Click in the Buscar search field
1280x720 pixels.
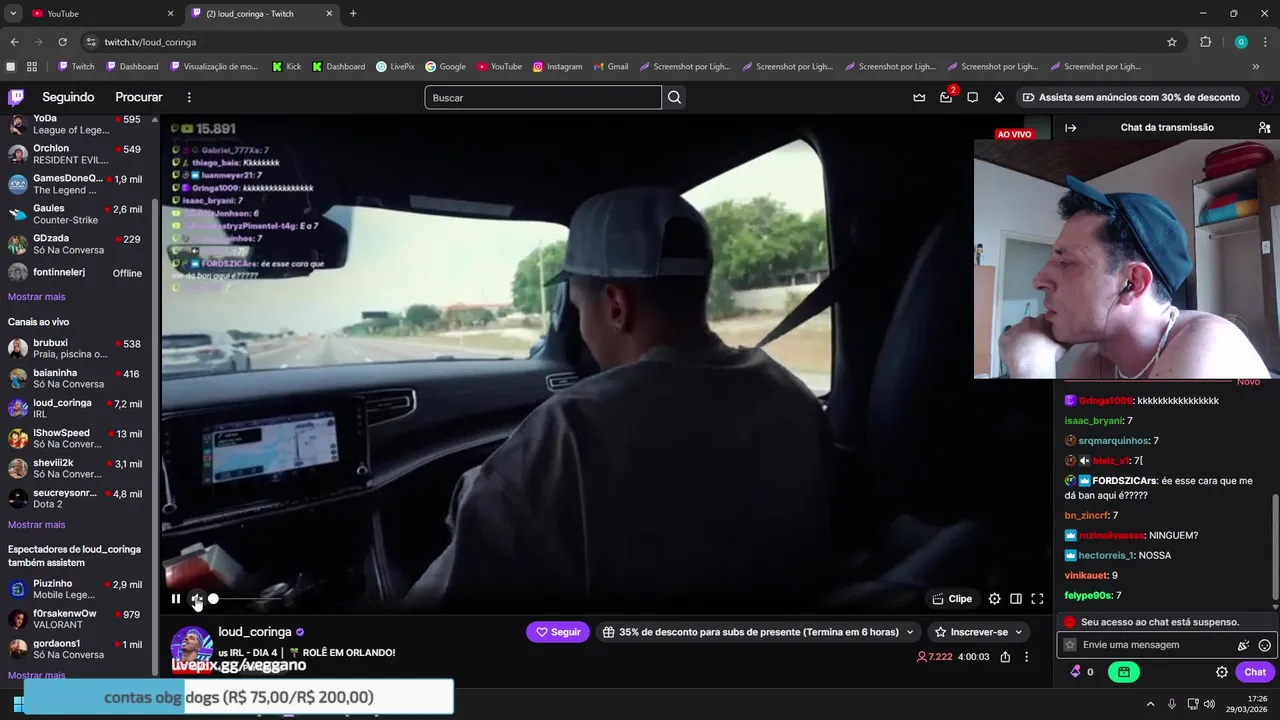pyautogui.click(x=543, y=97)
